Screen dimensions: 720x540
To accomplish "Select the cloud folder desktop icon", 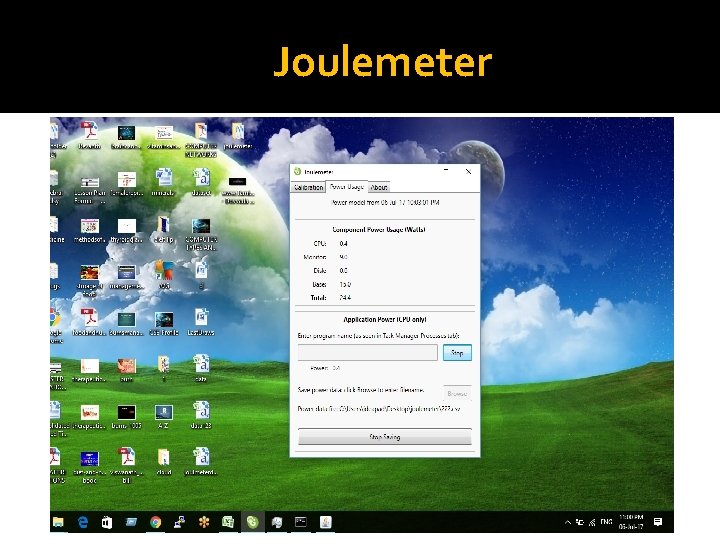I will pyautogui.click(x=163, y=461).
